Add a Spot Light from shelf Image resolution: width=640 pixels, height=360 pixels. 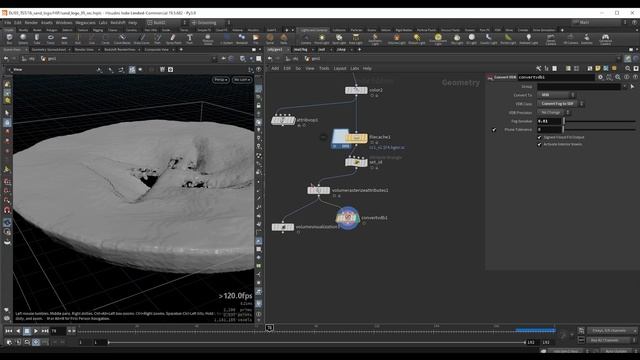coord(339,38)
